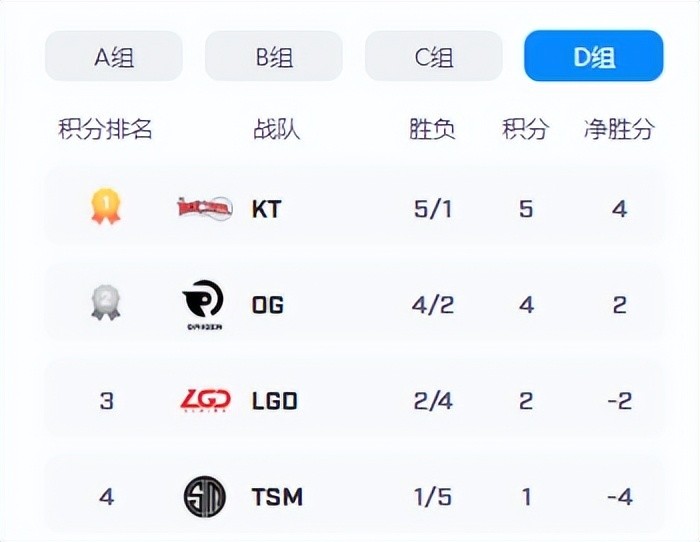Viewport: 700px width, 542px height.
Task: Click the KT team name
Action: point(267,209)
